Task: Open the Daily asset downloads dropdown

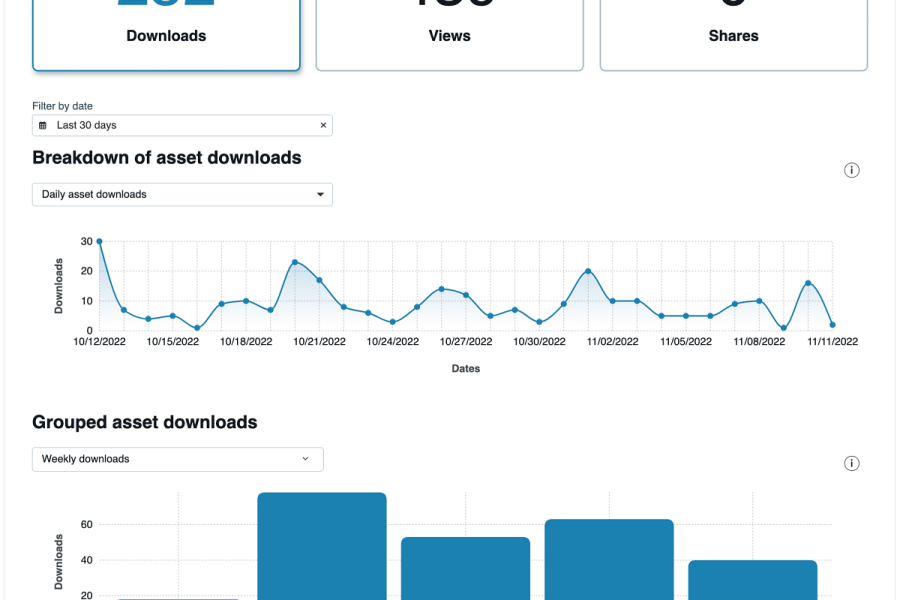Action: pyautogui.click(x=182, y=195)
